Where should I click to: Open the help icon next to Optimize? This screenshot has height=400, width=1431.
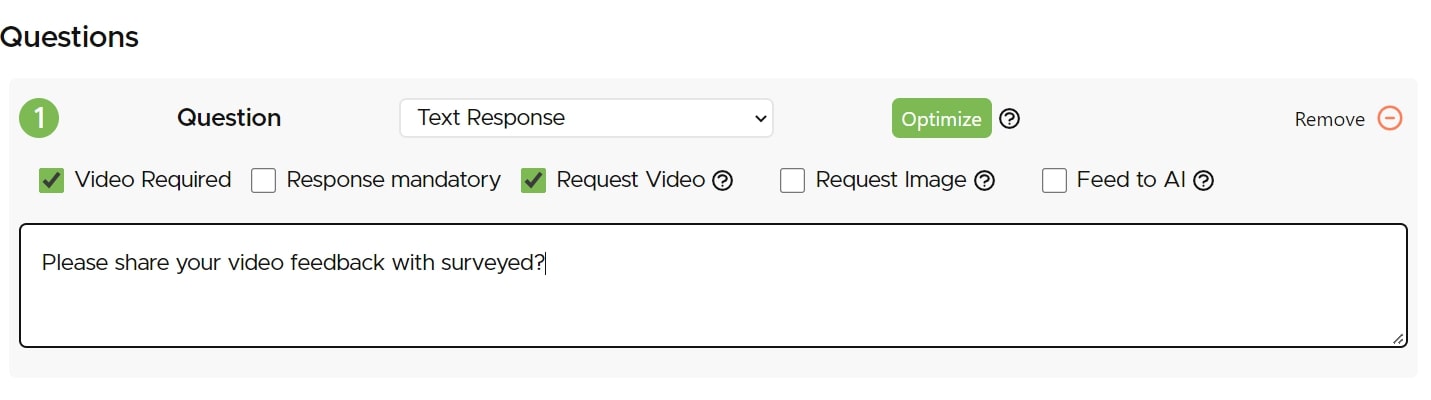(x=1010, y=119)
